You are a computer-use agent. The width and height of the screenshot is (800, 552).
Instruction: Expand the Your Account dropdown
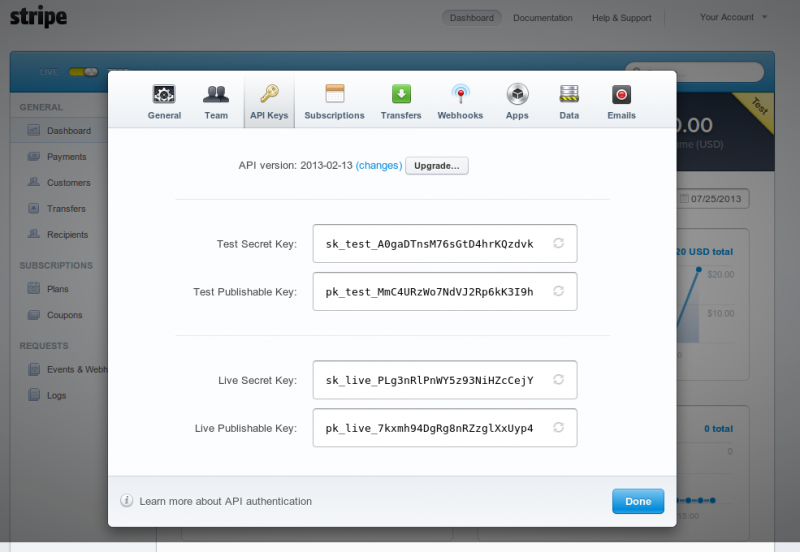(733, 17)
